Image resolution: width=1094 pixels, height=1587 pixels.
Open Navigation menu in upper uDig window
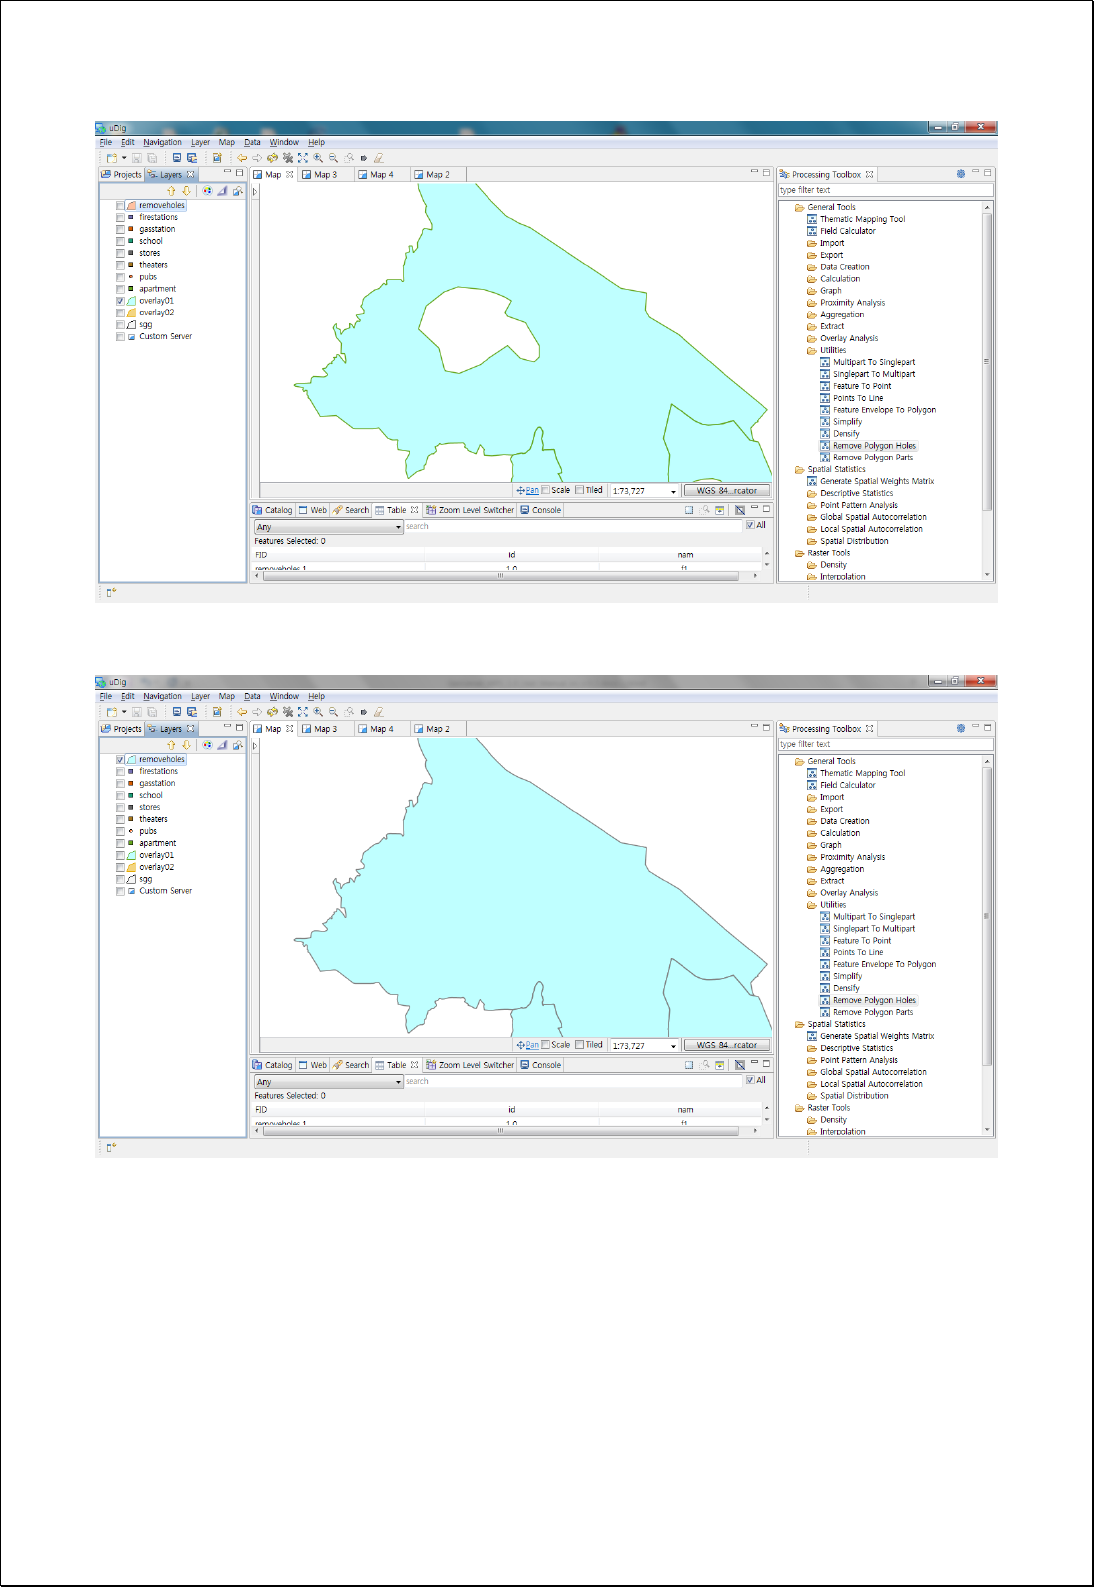point(162,142)
